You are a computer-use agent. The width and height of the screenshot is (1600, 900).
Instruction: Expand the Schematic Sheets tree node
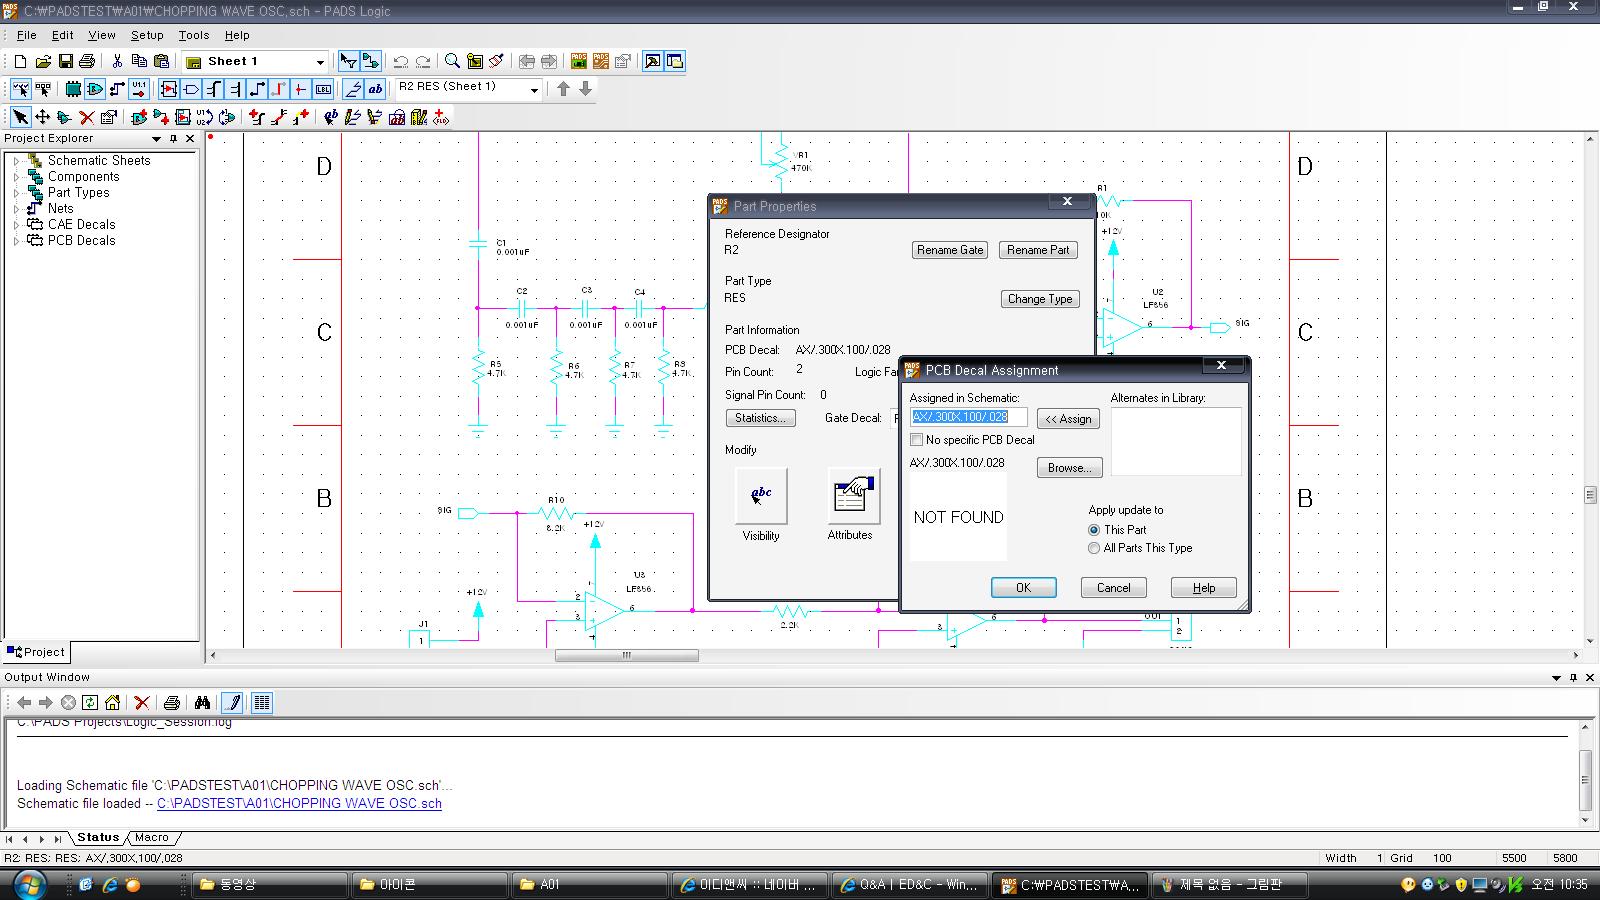coord(16,161)
